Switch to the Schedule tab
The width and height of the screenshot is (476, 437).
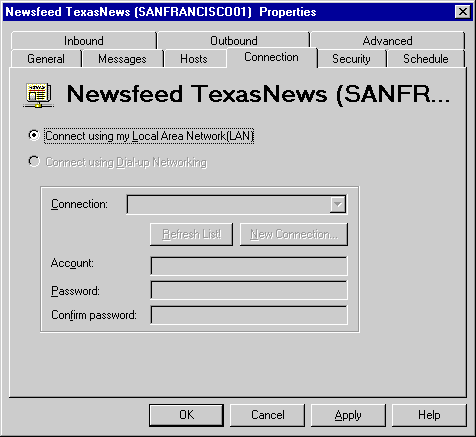point(426,59)
